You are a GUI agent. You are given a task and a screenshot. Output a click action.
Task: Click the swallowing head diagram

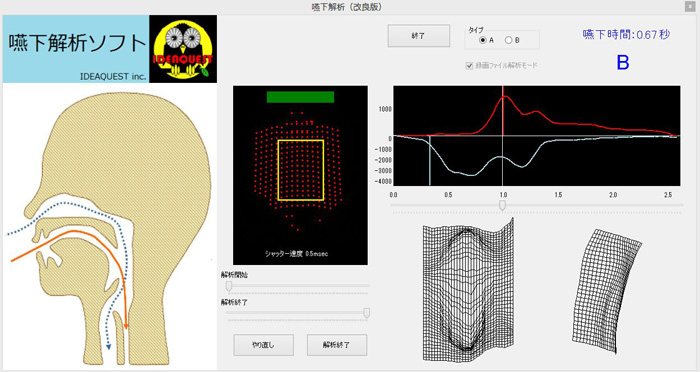click(110, 227)
